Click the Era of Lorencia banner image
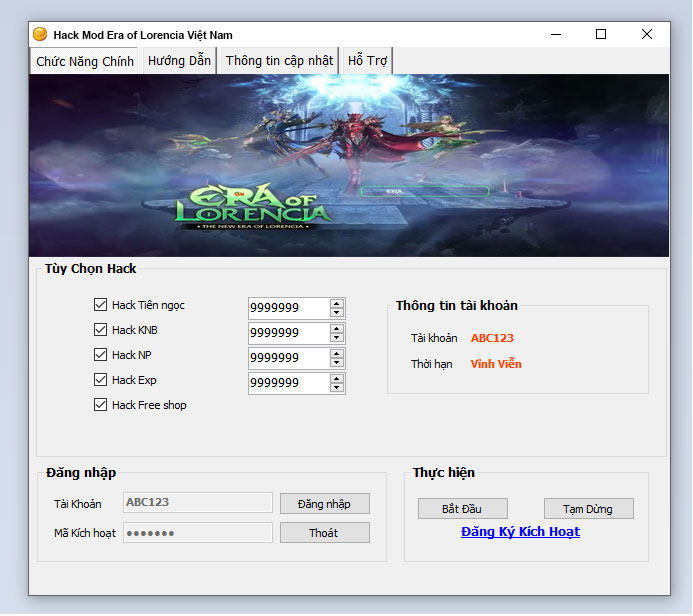Image resolution: width=693 pixels, height=616 pixels. pyautogui.click(x=349, y=165)
